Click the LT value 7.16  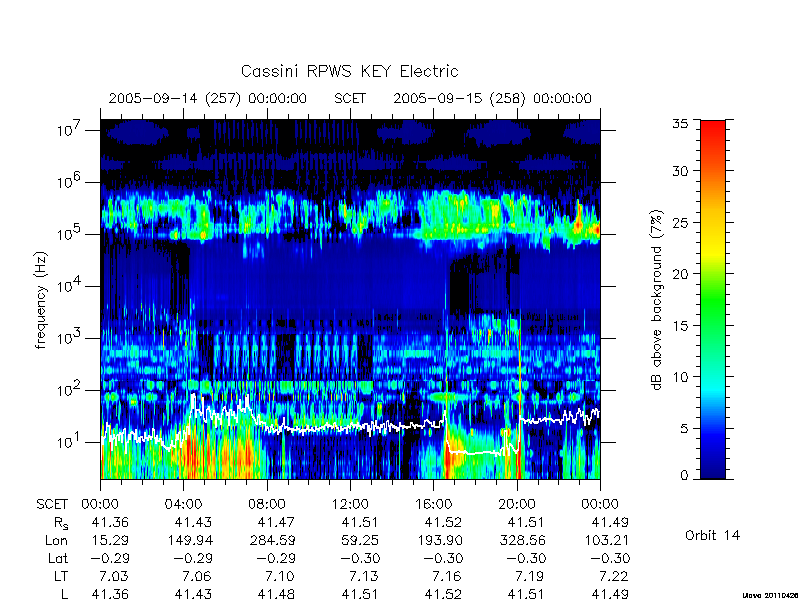(447, 577)
